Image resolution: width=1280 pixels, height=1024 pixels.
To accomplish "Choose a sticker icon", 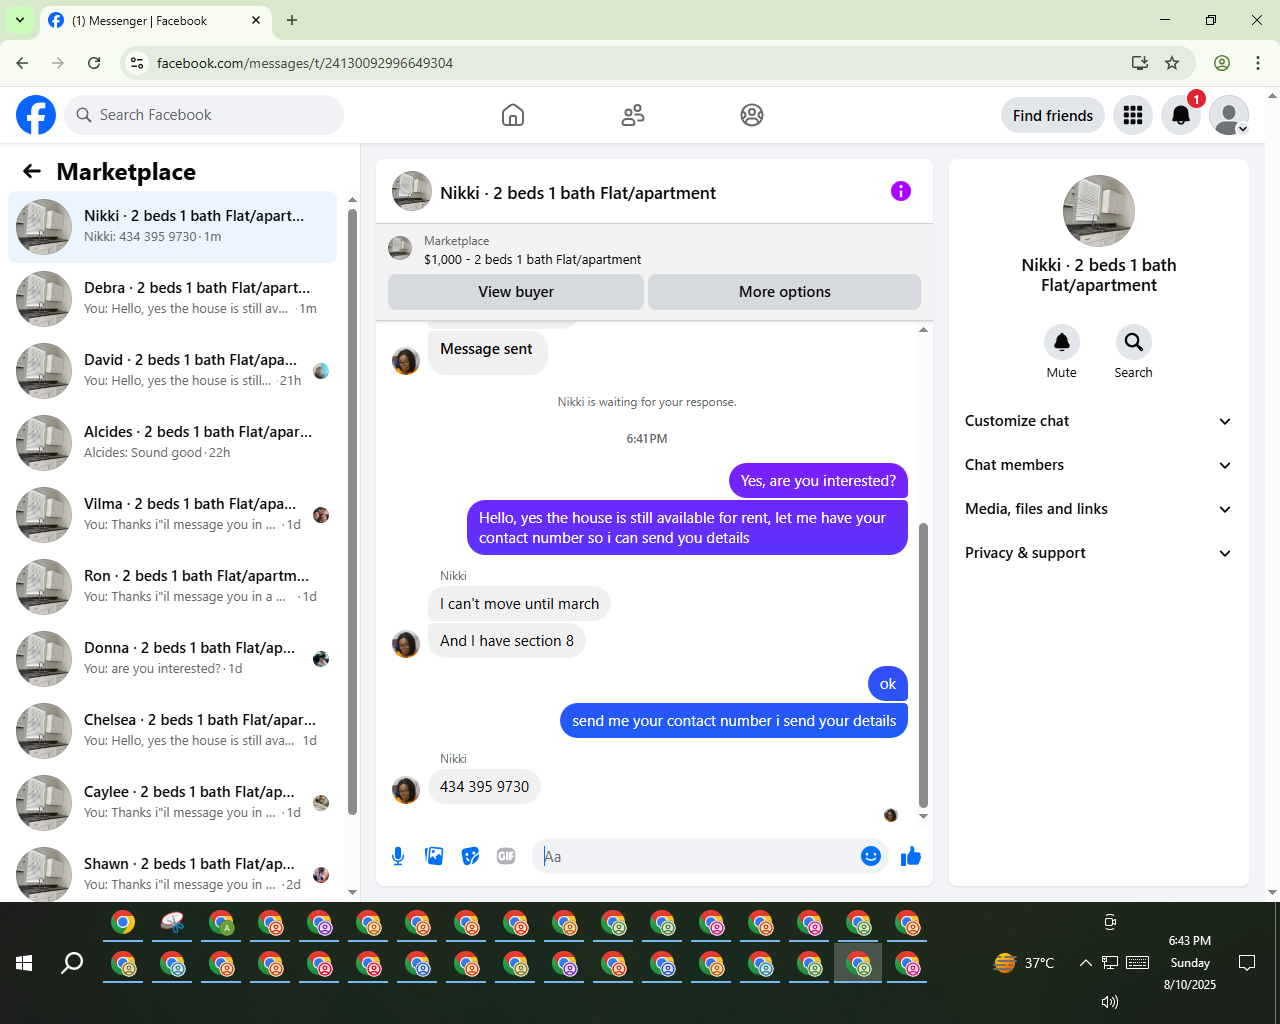I will pos(470,856).
